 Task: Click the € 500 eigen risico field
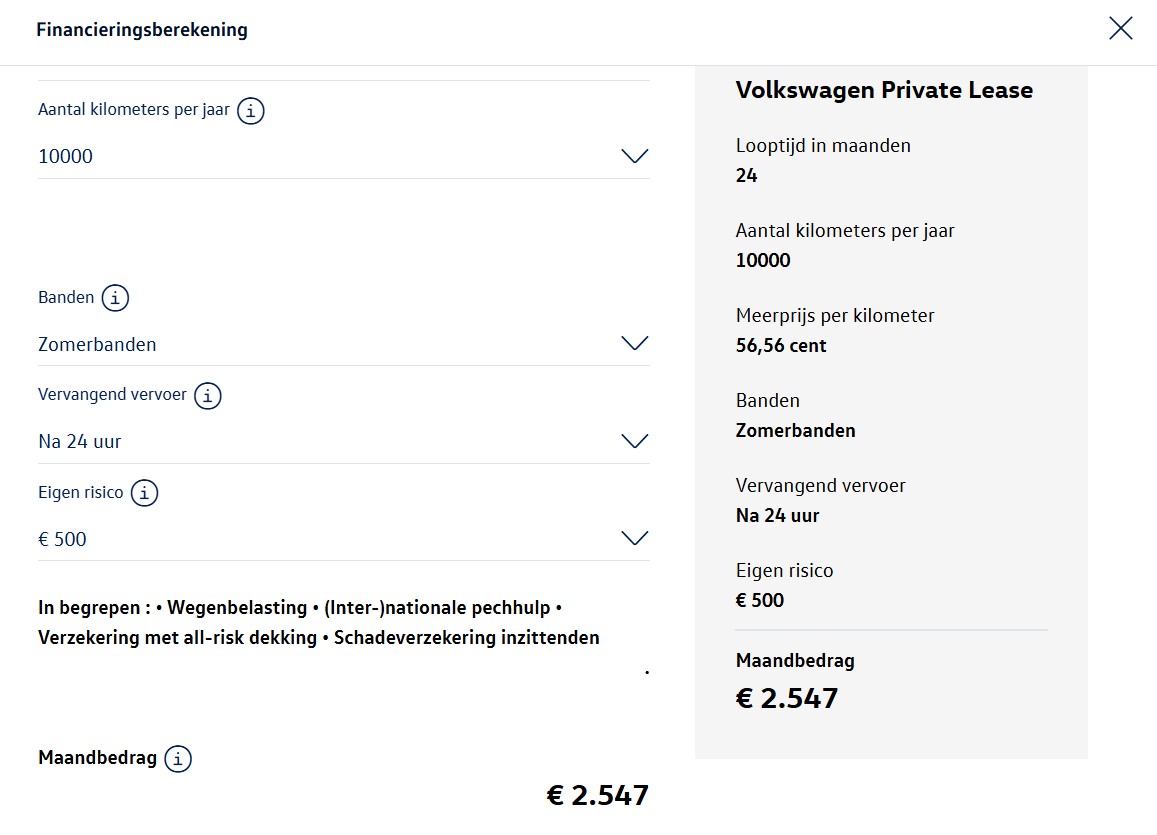344,539
